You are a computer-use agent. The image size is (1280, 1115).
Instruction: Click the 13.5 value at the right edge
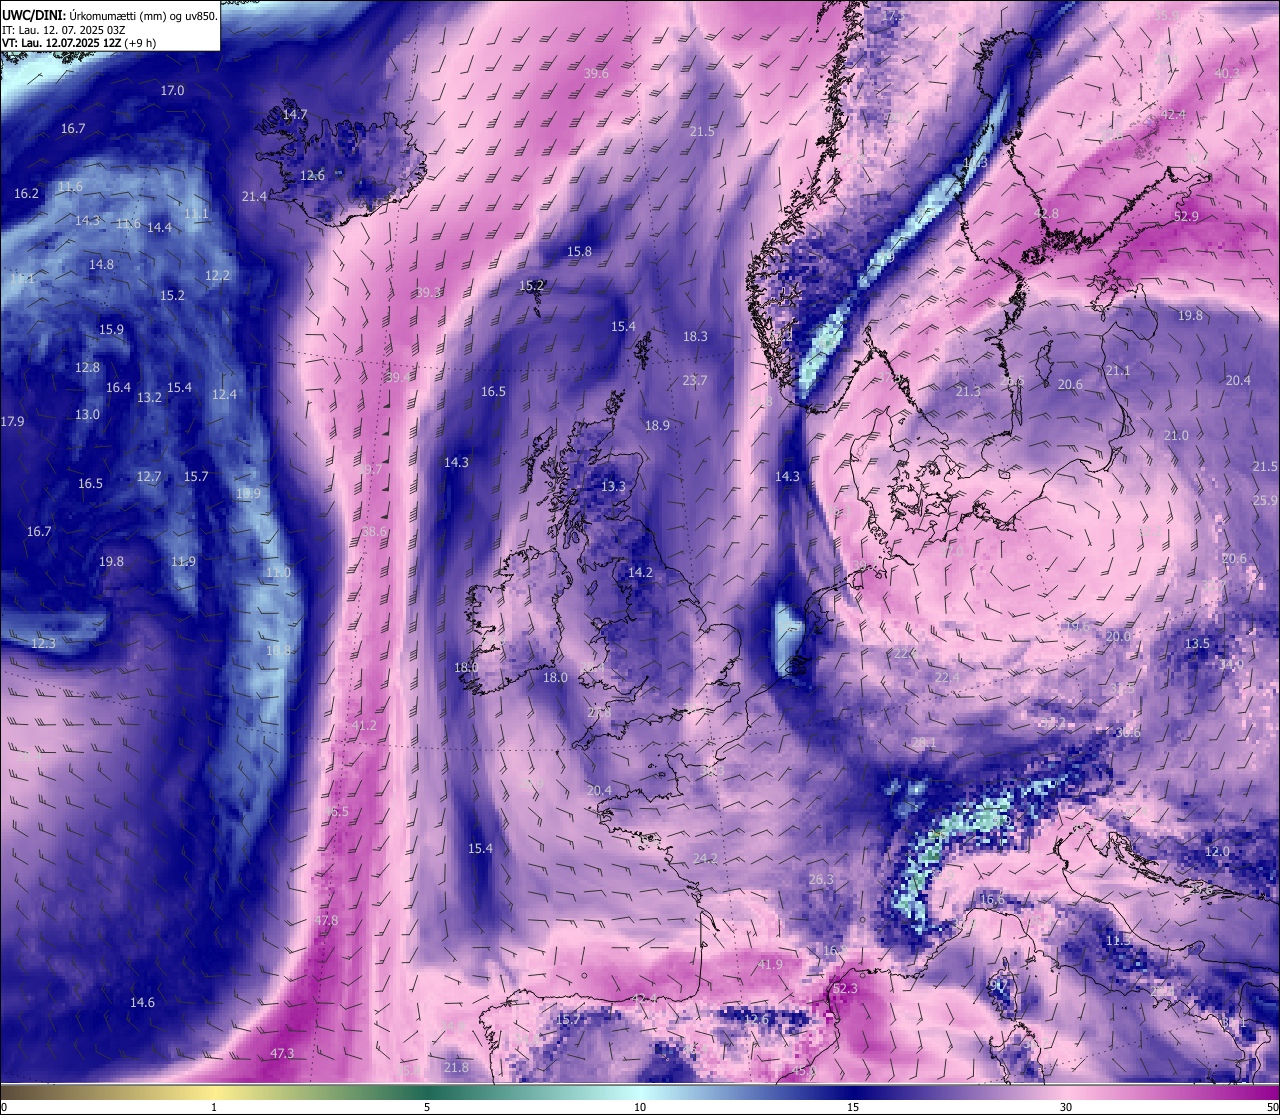[1197, 644]
